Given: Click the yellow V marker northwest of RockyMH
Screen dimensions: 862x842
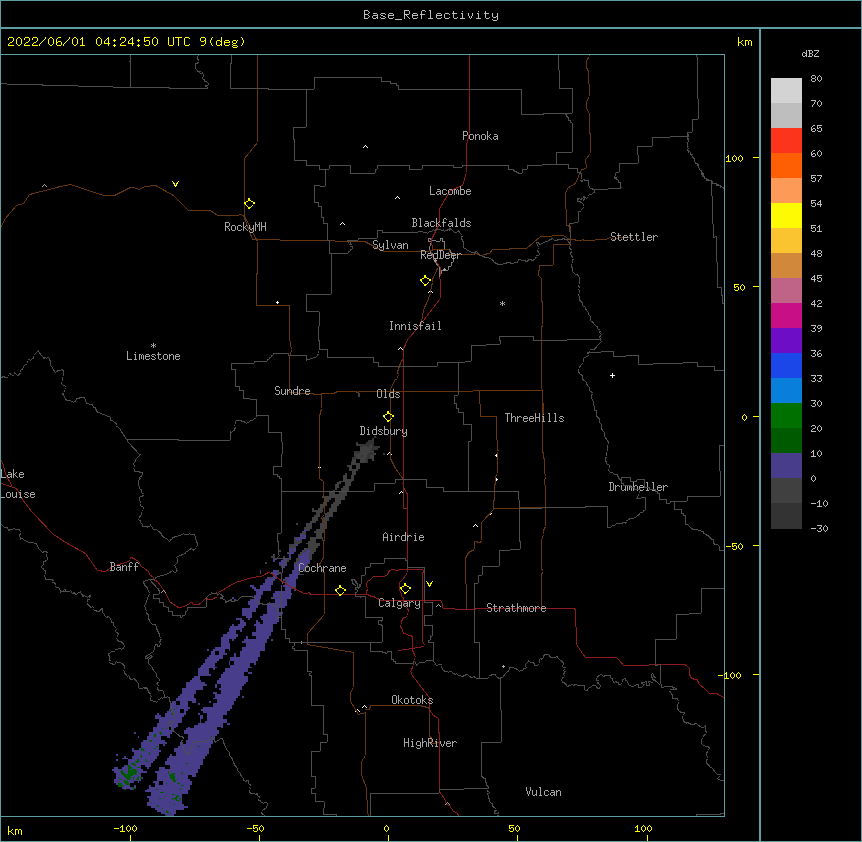Looking at the screenshot, I should click(x=175, y=184).
